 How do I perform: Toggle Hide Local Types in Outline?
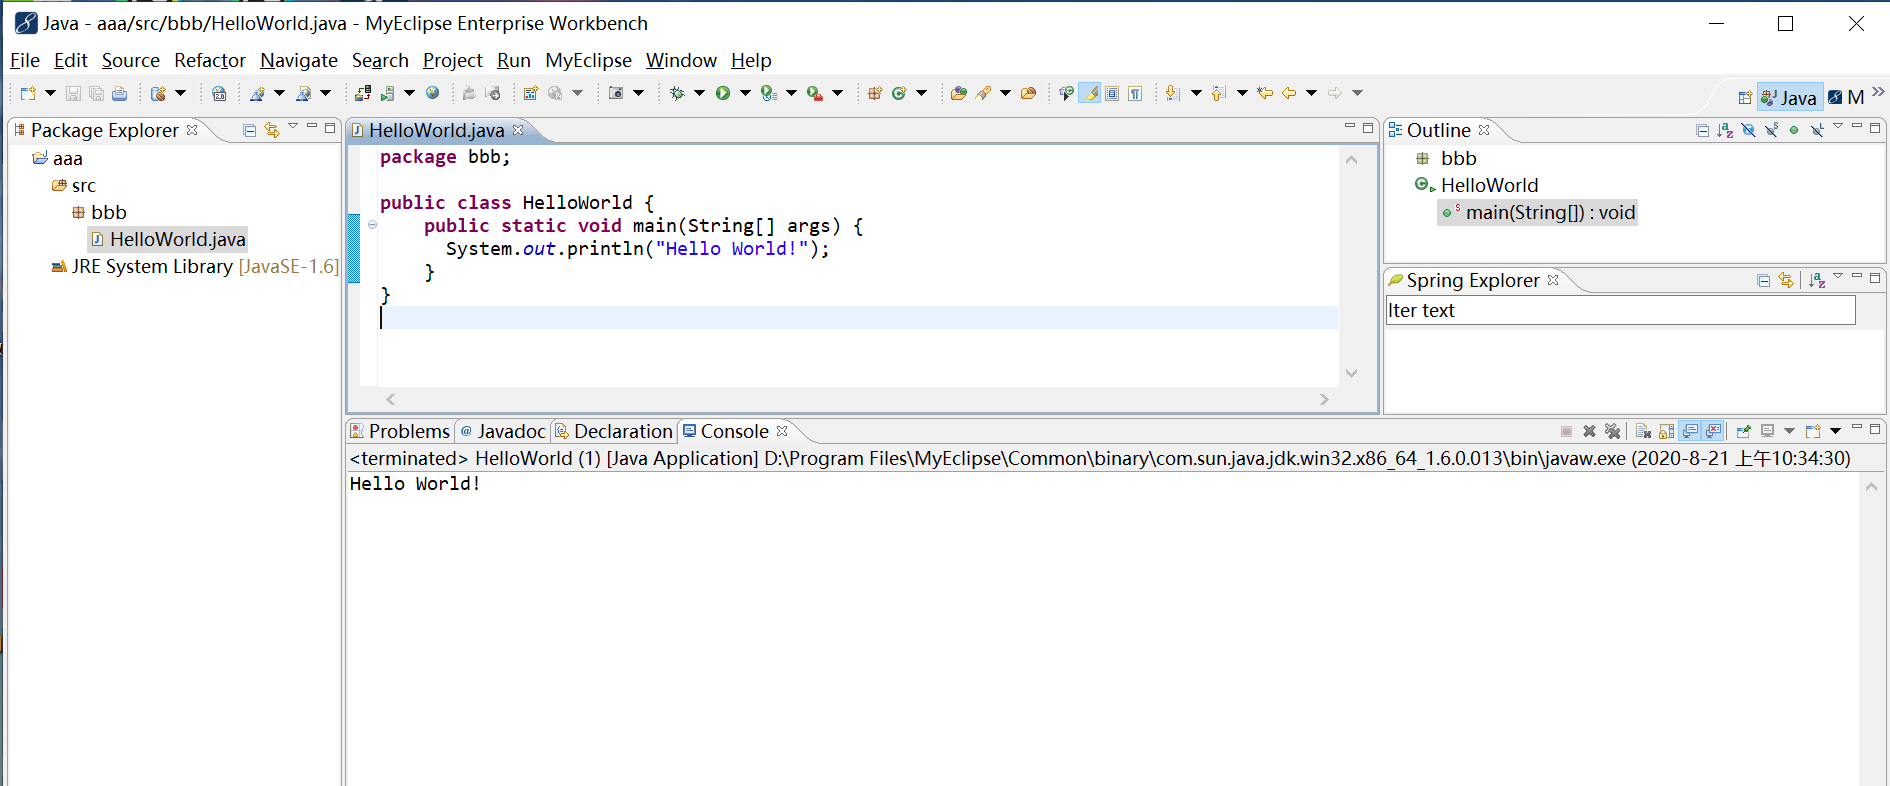coord(1817,130)
